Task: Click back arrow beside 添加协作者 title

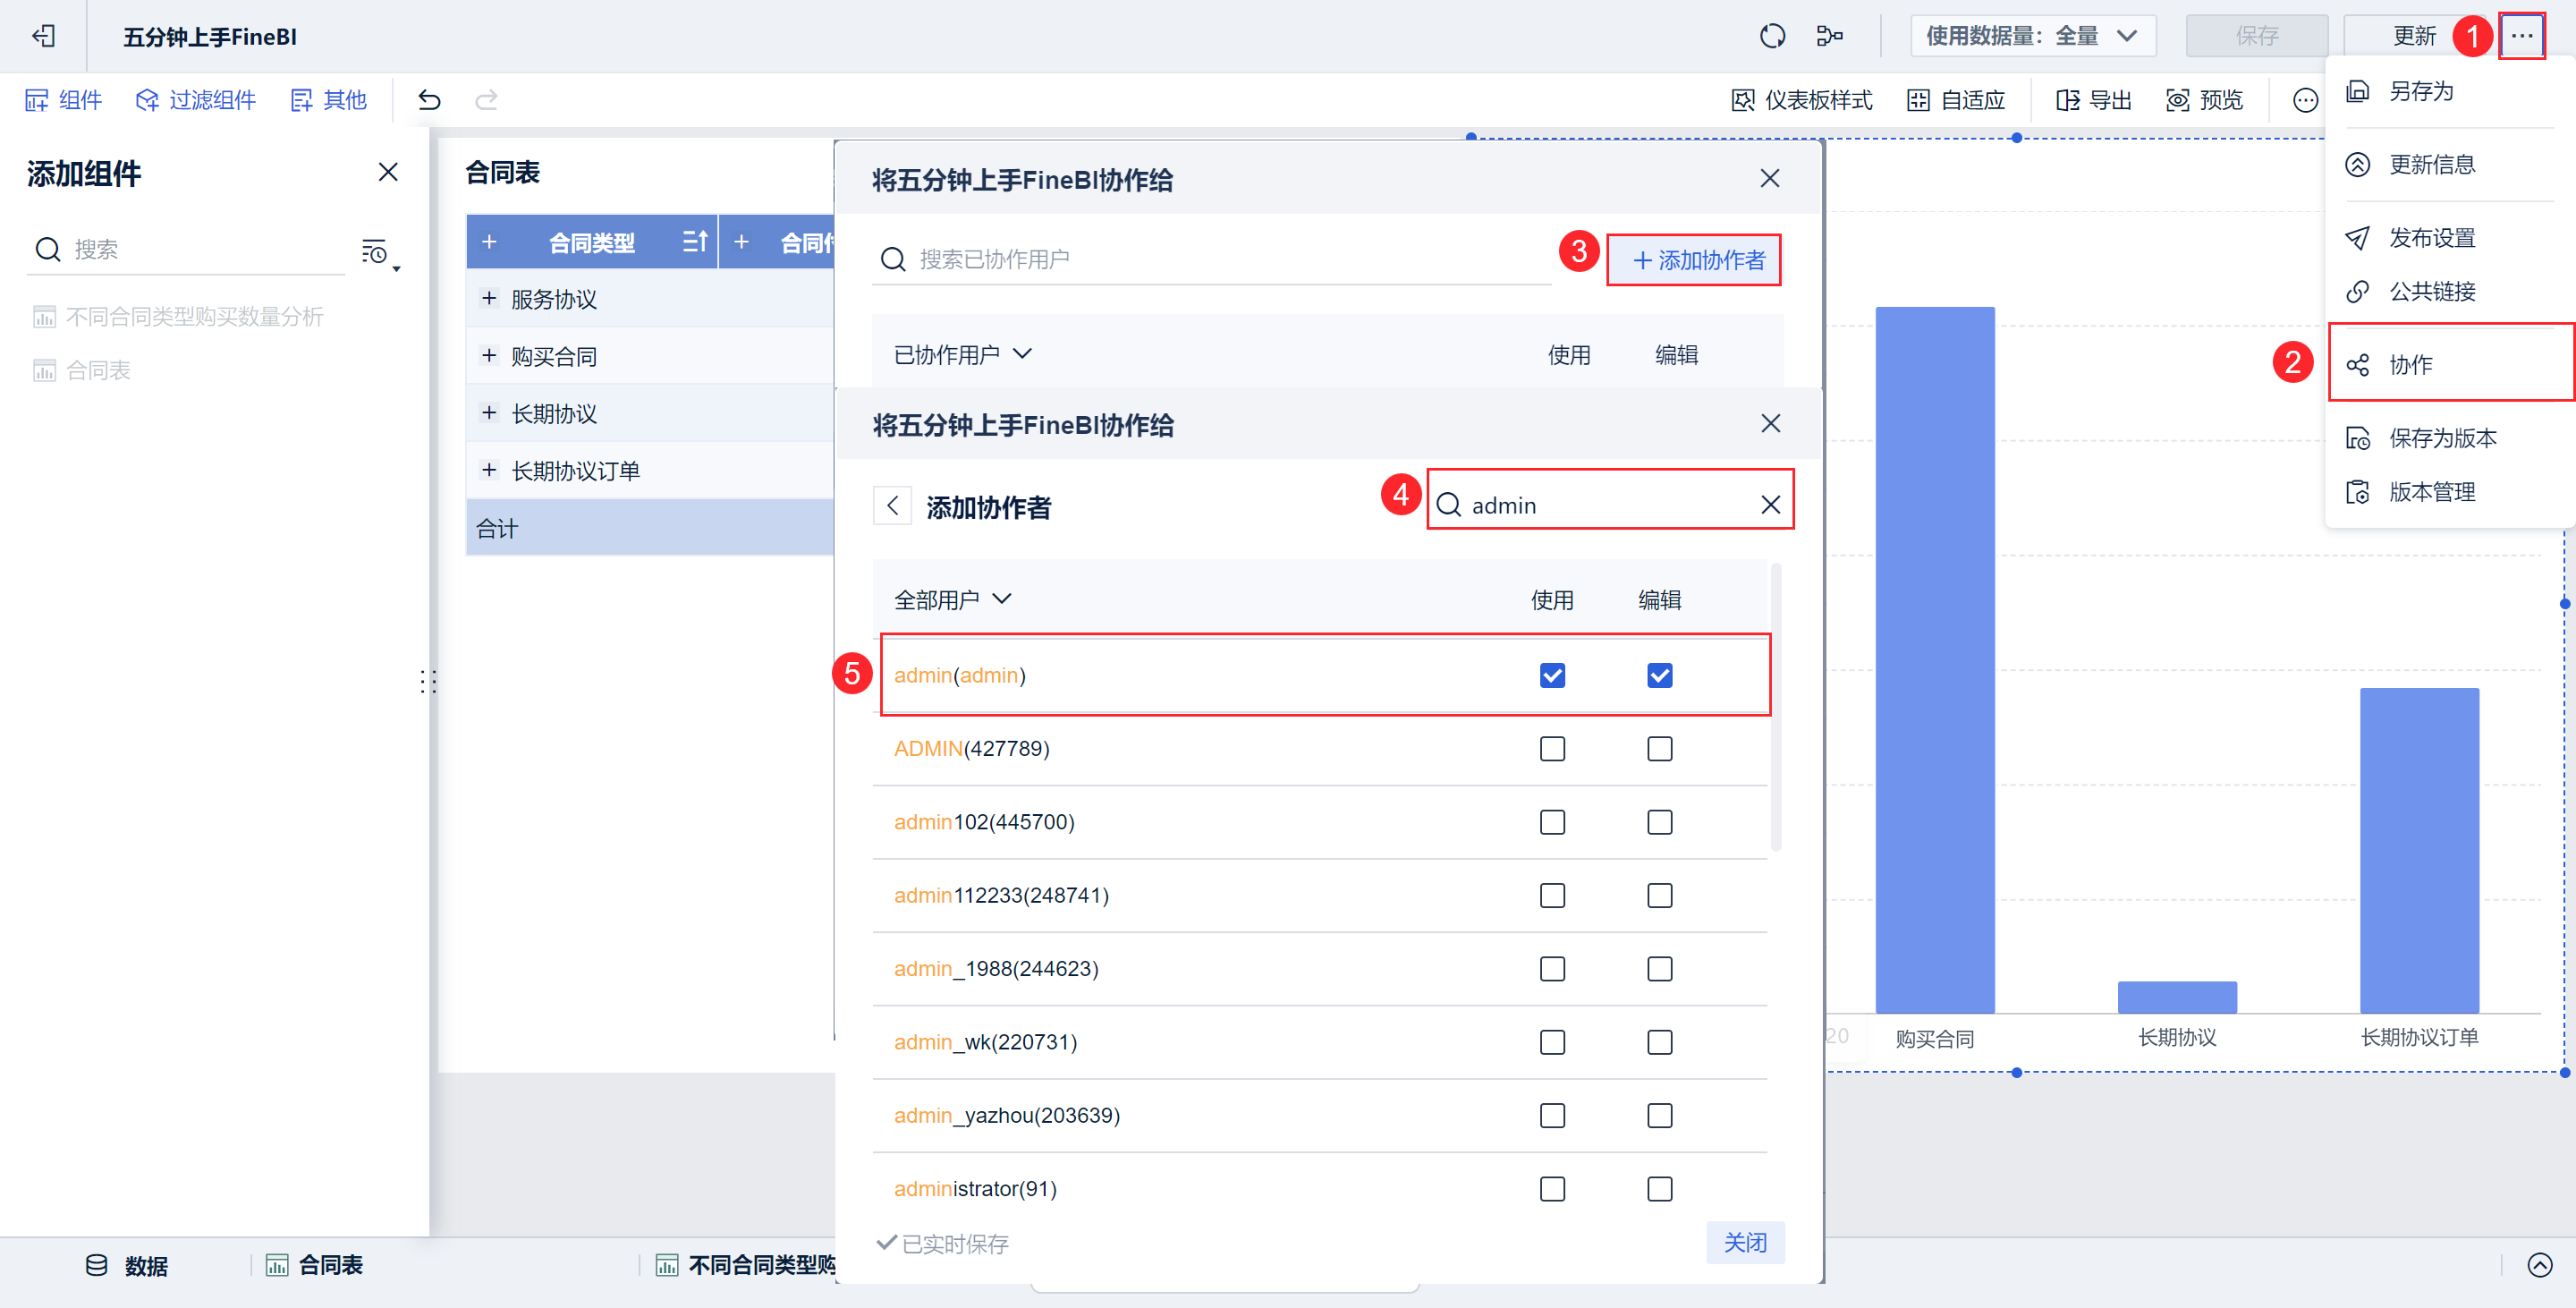Action: tap(892, 506)
